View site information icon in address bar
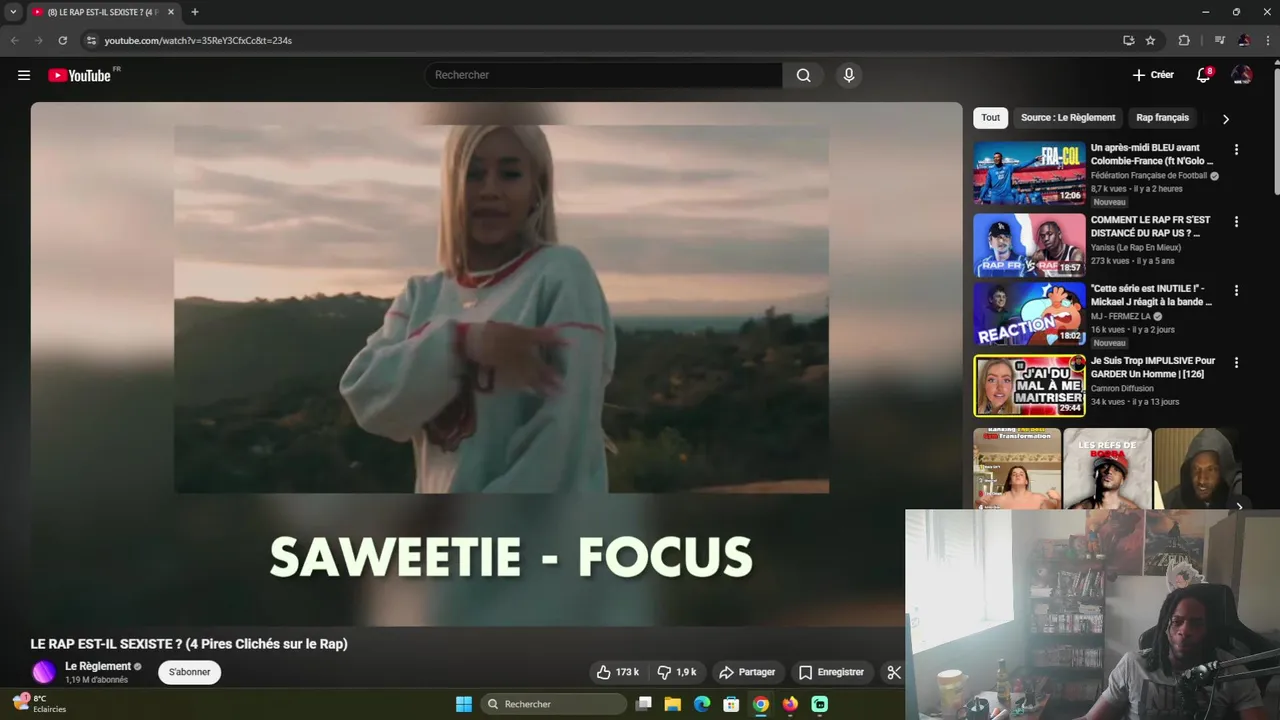 pos(91,40)
